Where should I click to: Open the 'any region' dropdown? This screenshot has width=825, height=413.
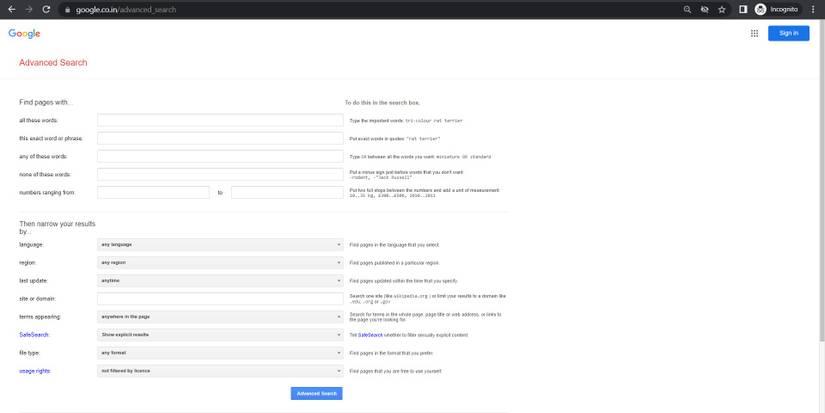coord(220,263)
